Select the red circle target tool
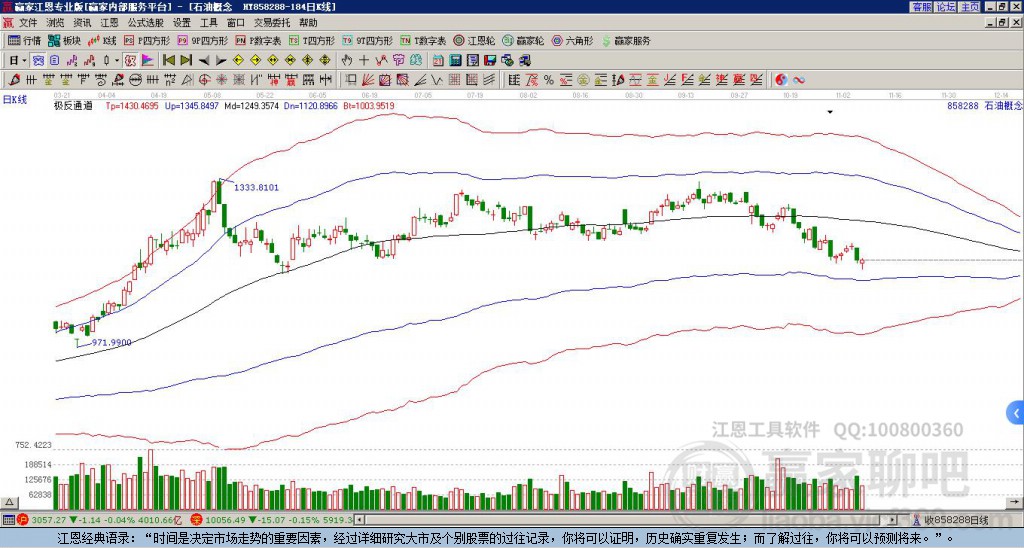1024x548 pixels. (204, 80)
